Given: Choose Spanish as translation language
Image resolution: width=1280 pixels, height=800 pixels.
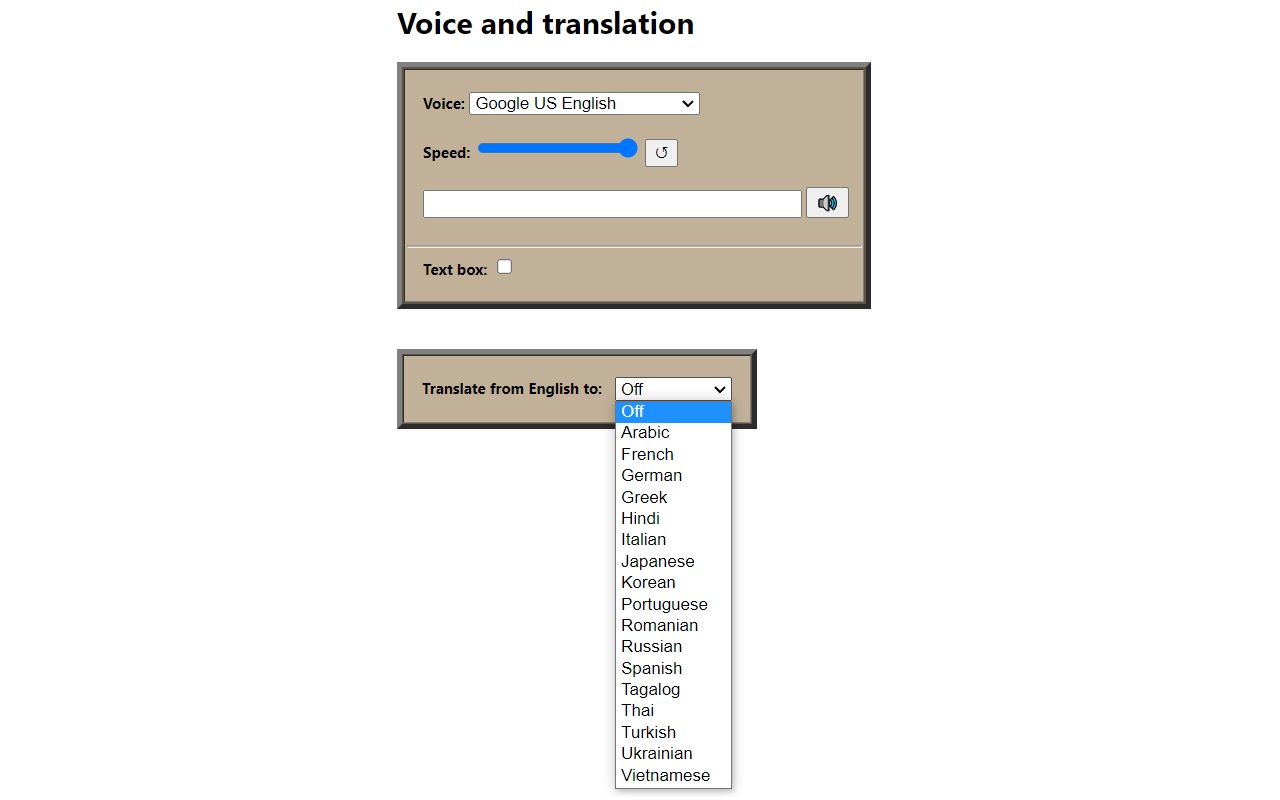Looking at the screenshot, I should [651, 668].
